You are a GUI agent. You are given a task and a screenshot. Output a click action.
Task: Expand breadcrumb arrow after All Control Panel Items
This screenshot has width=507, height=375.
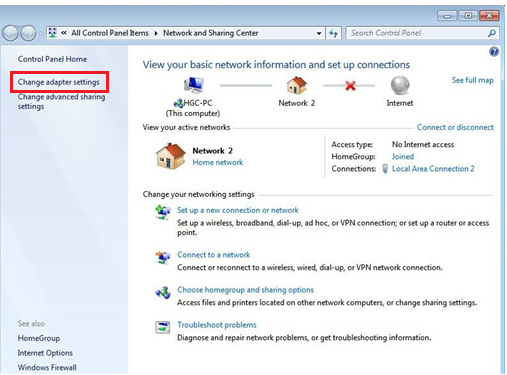tap(156, 33)
